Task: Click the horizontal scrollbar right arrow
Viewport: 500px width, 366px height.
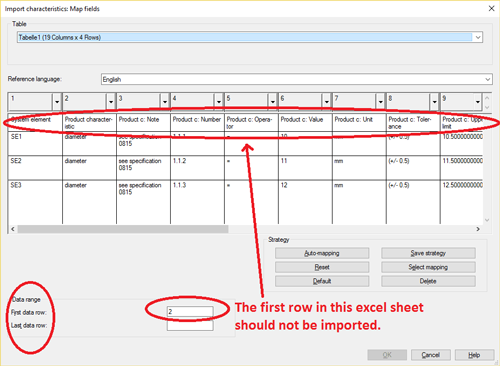Action: coord(478,229)
